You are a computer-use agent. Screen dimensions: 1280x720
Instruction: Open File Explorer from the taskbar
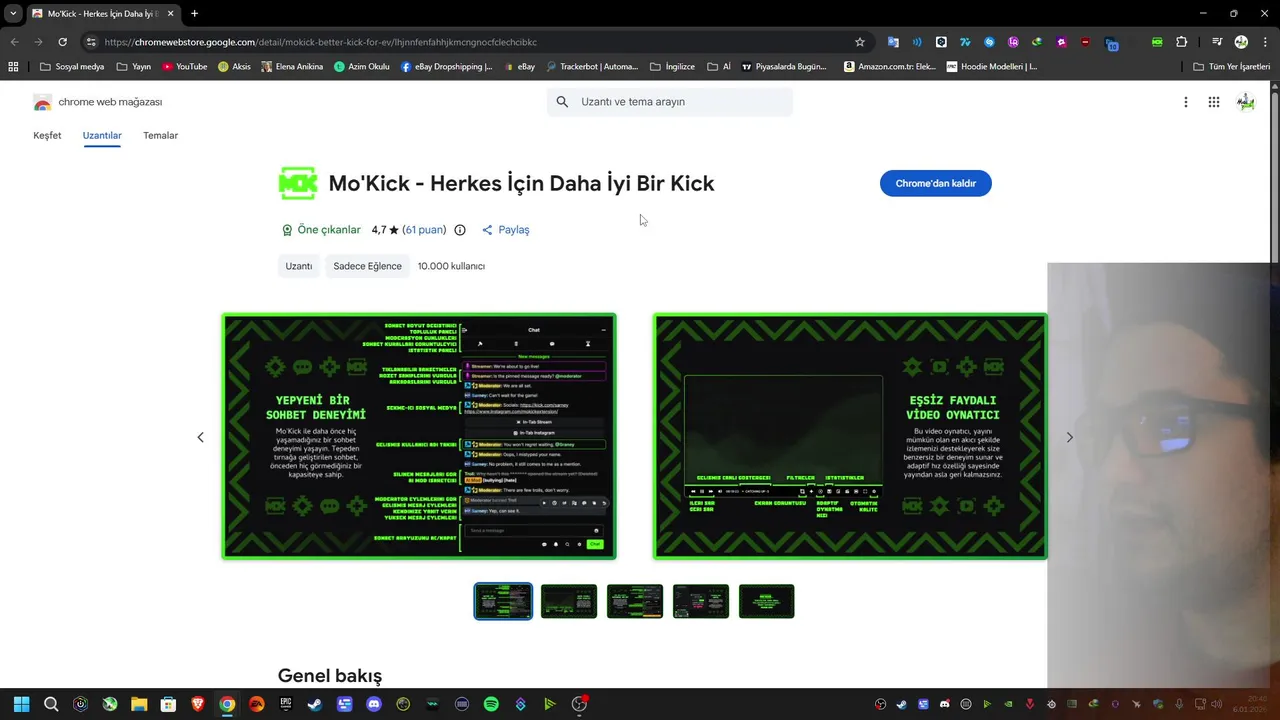coord(139,704)
